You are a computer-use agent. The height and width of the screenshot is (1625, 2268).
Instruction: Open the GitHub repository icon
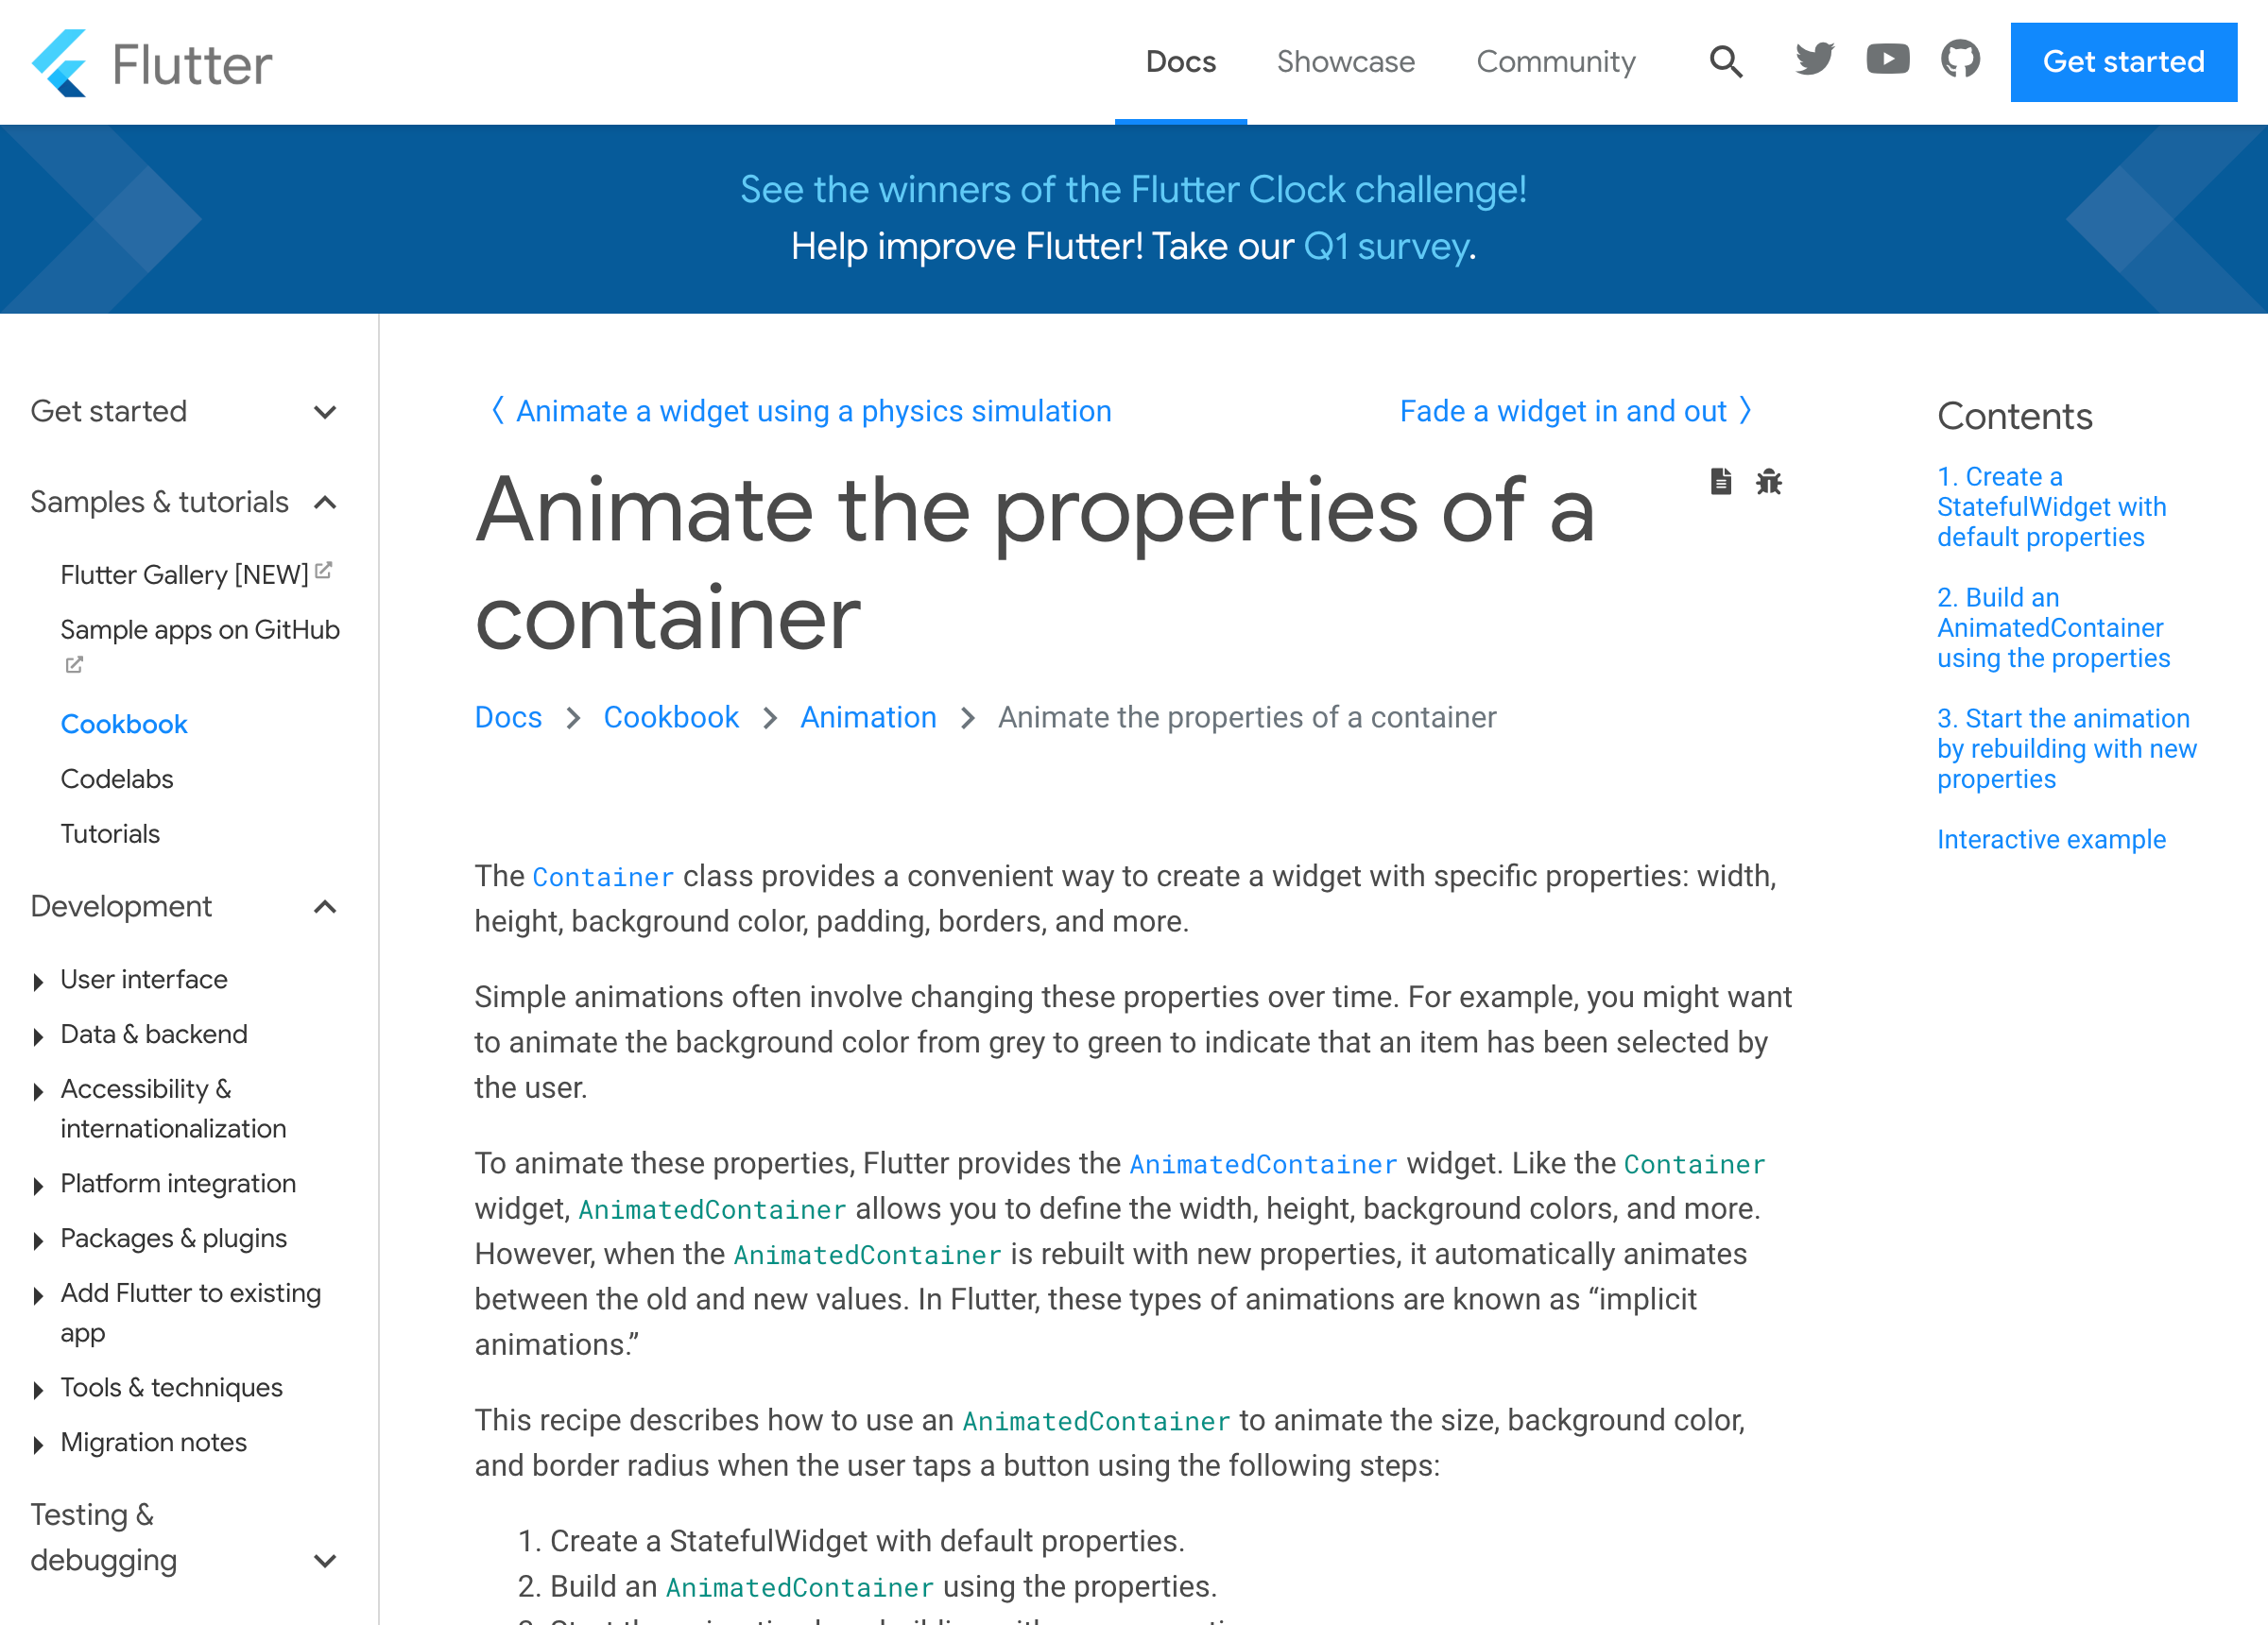(1960, 60)
